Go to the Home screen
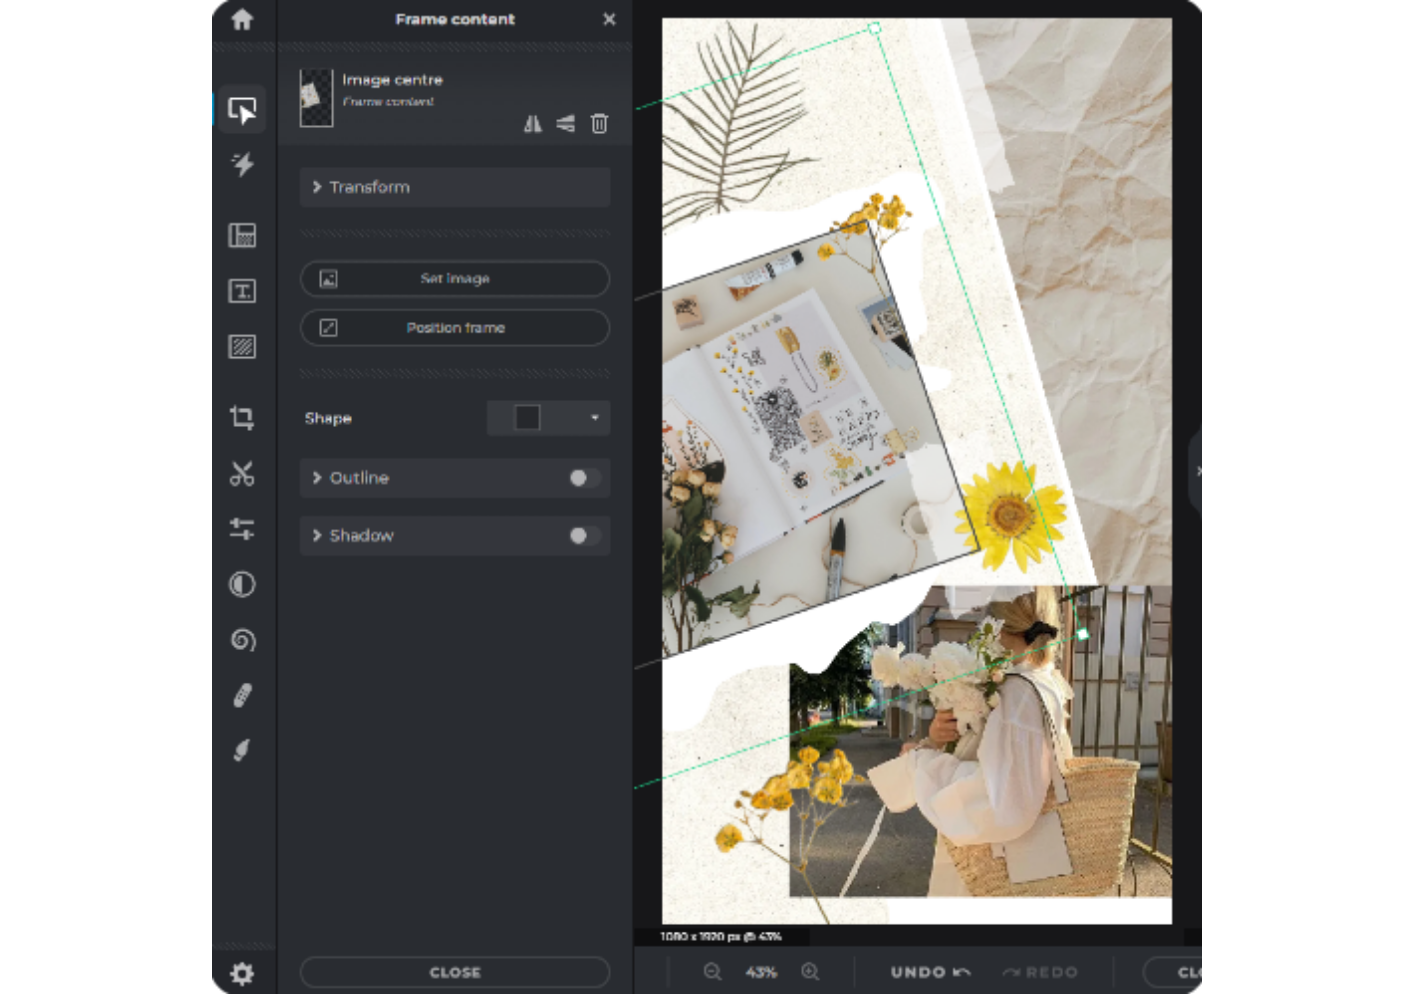Viewport: 1426px width, 994px height. [242, 20]
